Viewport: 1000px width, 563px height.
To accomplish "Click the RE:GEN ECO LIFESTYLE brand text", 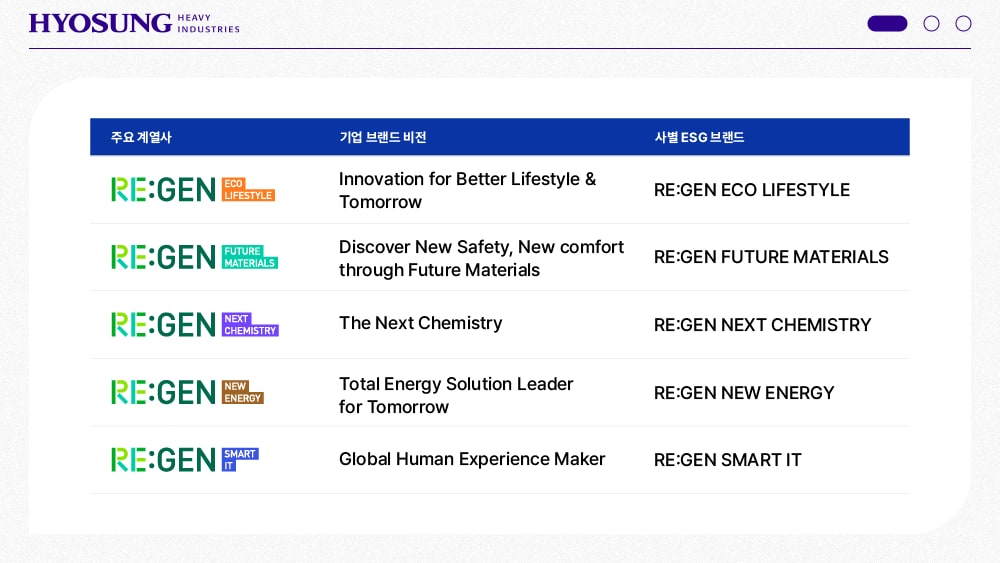I will pos(752,190).
